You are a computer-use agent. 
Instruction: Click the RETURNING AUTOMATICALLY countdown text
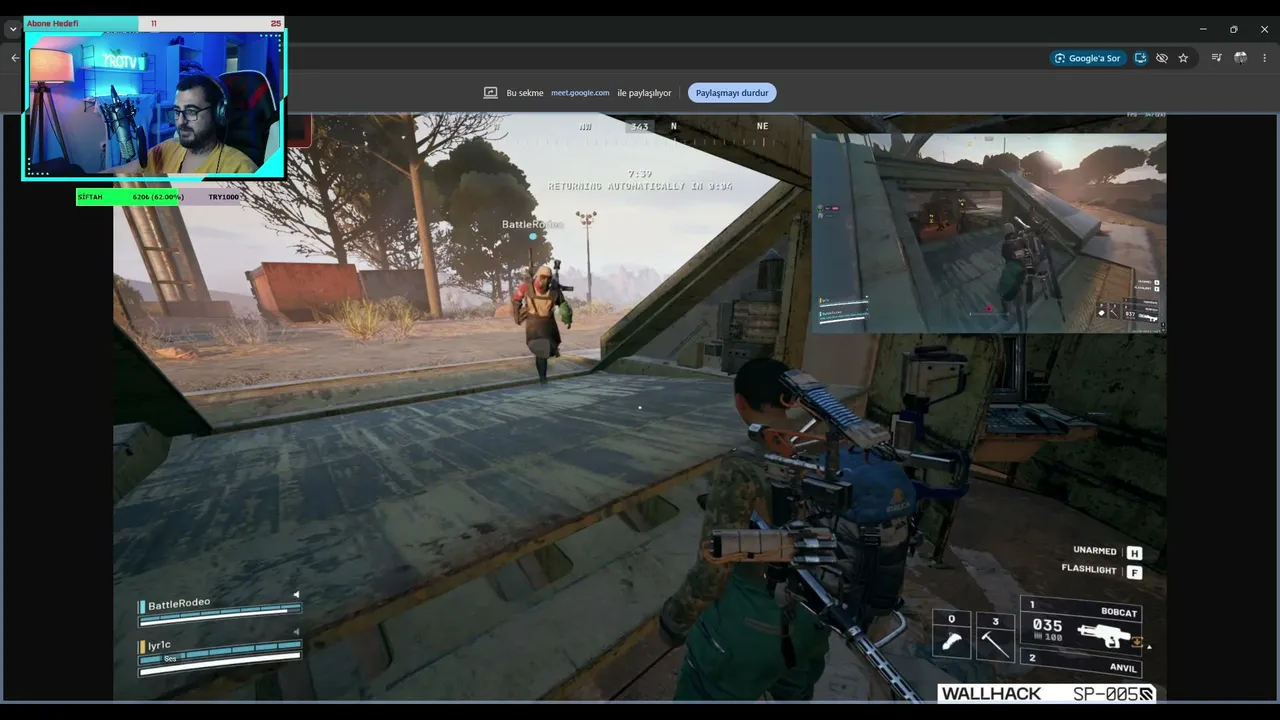pos(640,186)
